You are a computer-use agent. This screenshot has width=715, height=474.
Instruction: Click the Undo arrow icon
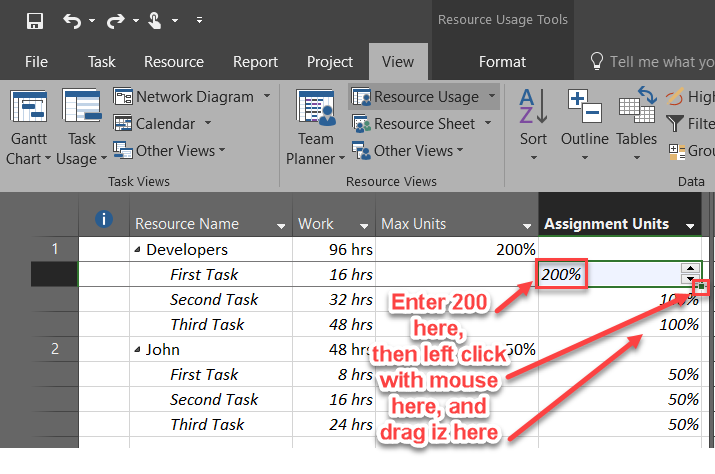pyautogui.click(x=72, y=20)
